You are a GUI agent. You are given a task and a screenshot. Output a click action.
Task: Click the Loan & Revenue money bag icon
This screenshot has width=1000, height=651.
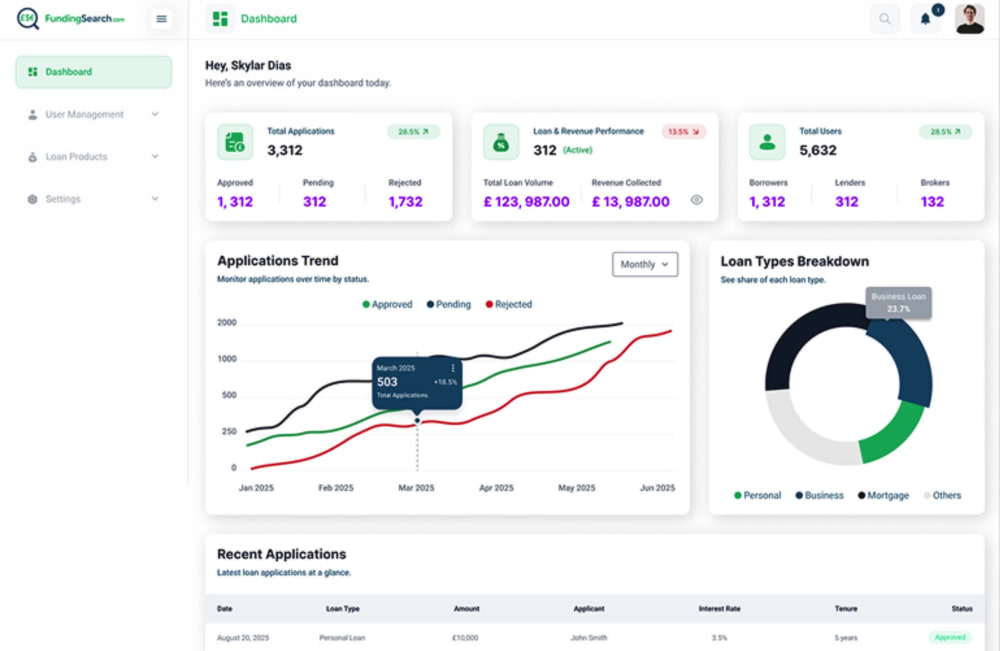pos(501,142)
